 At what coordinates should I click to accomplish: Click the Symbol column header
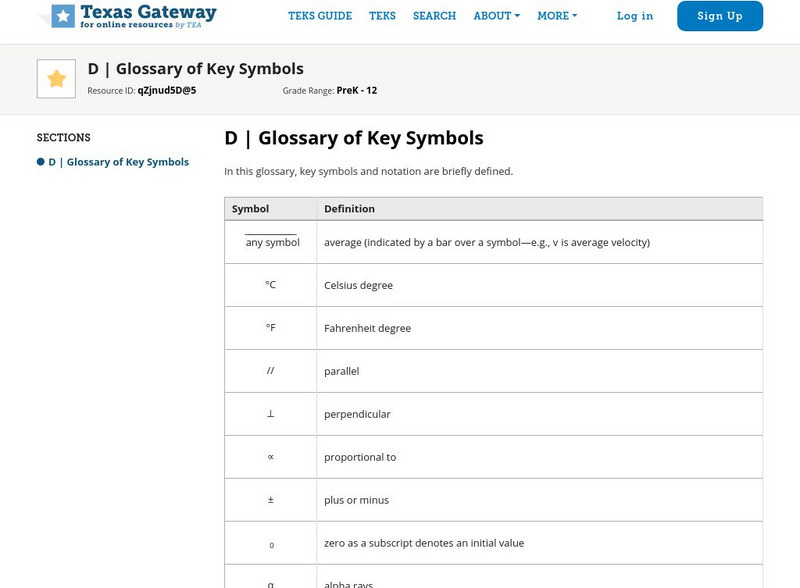point(250,209)
